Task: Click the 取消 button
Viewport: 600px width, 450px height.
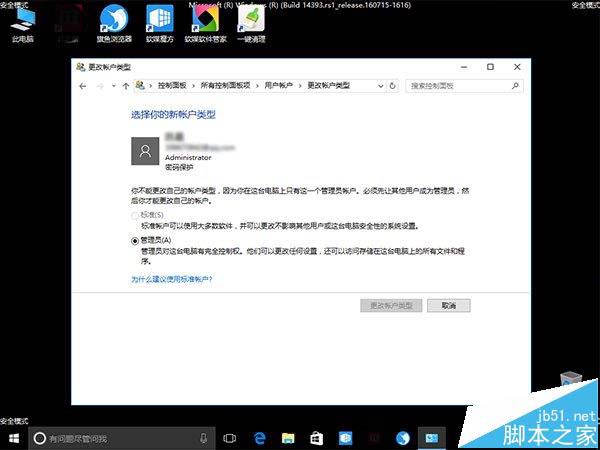Action: (x=448, y=305)
